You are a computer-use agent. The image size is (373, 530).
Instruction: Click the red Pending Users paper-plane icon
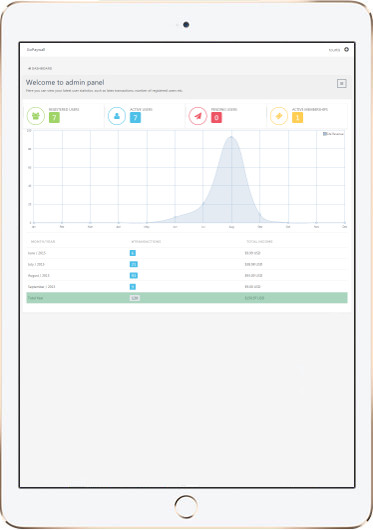tap(198, 116)
